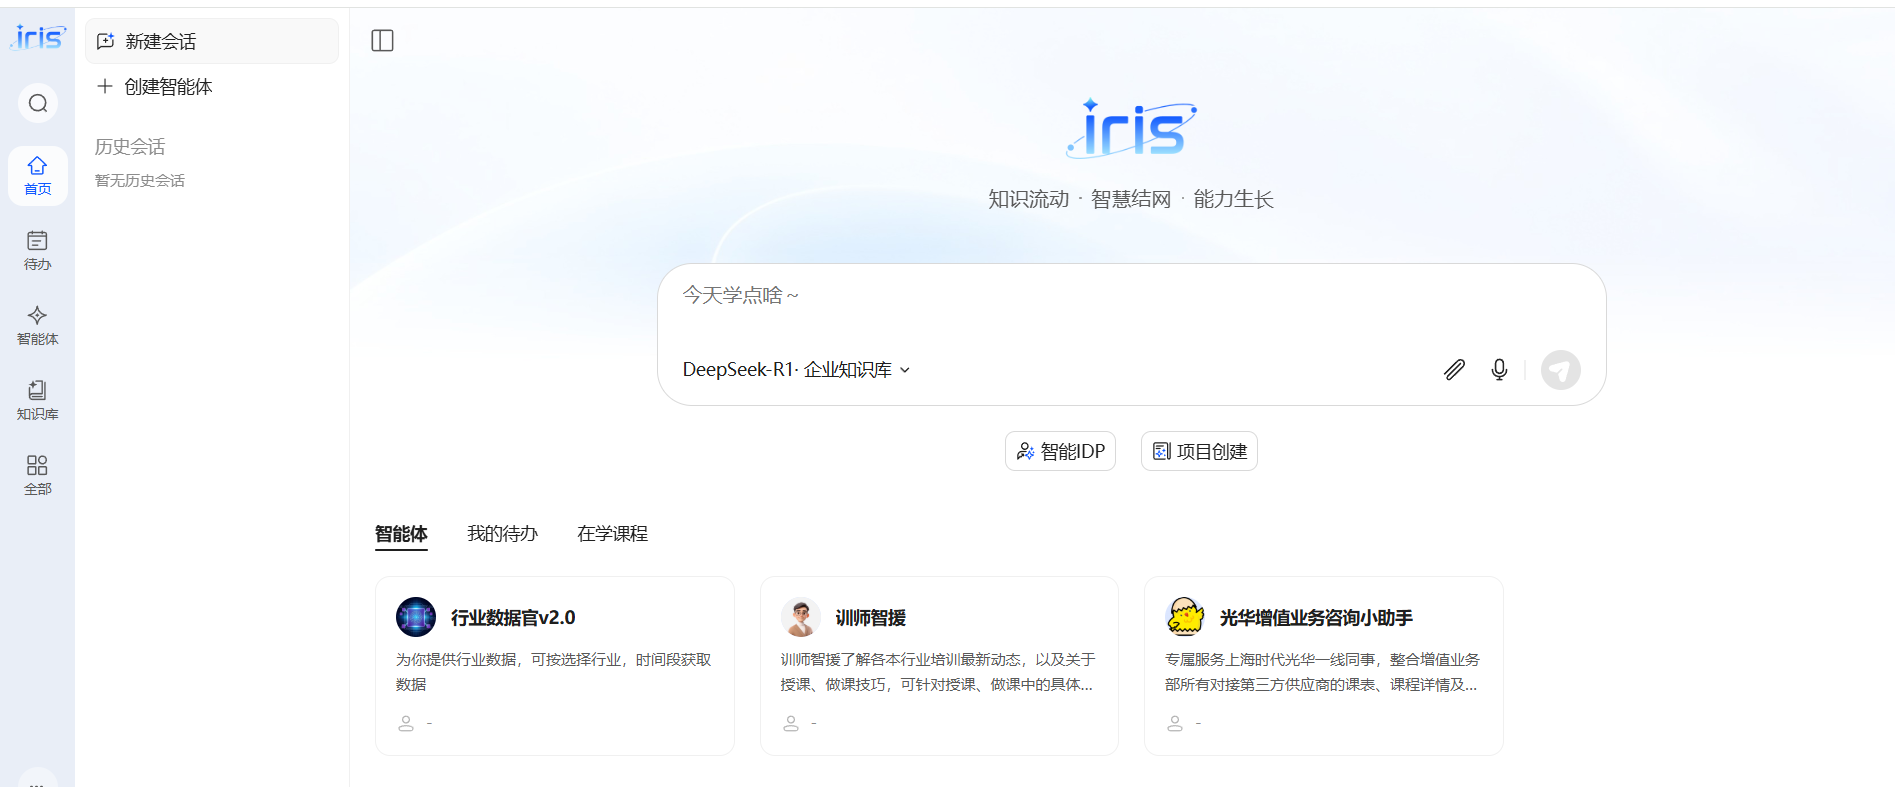The height and width of the screenshot is (787, 1895).
Task: Click the 行业数据官v2.0 avatar icon
Action: 416,617
